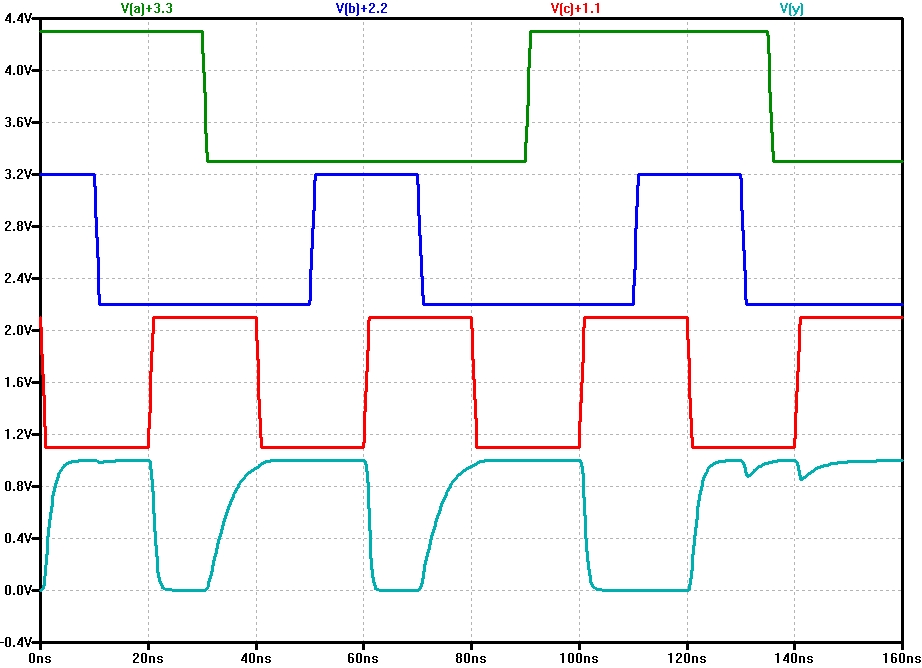Click the 0.0V vertical axis tick label
The height and width of the screenshot is (668, 922).
click(x=17, y=590)
